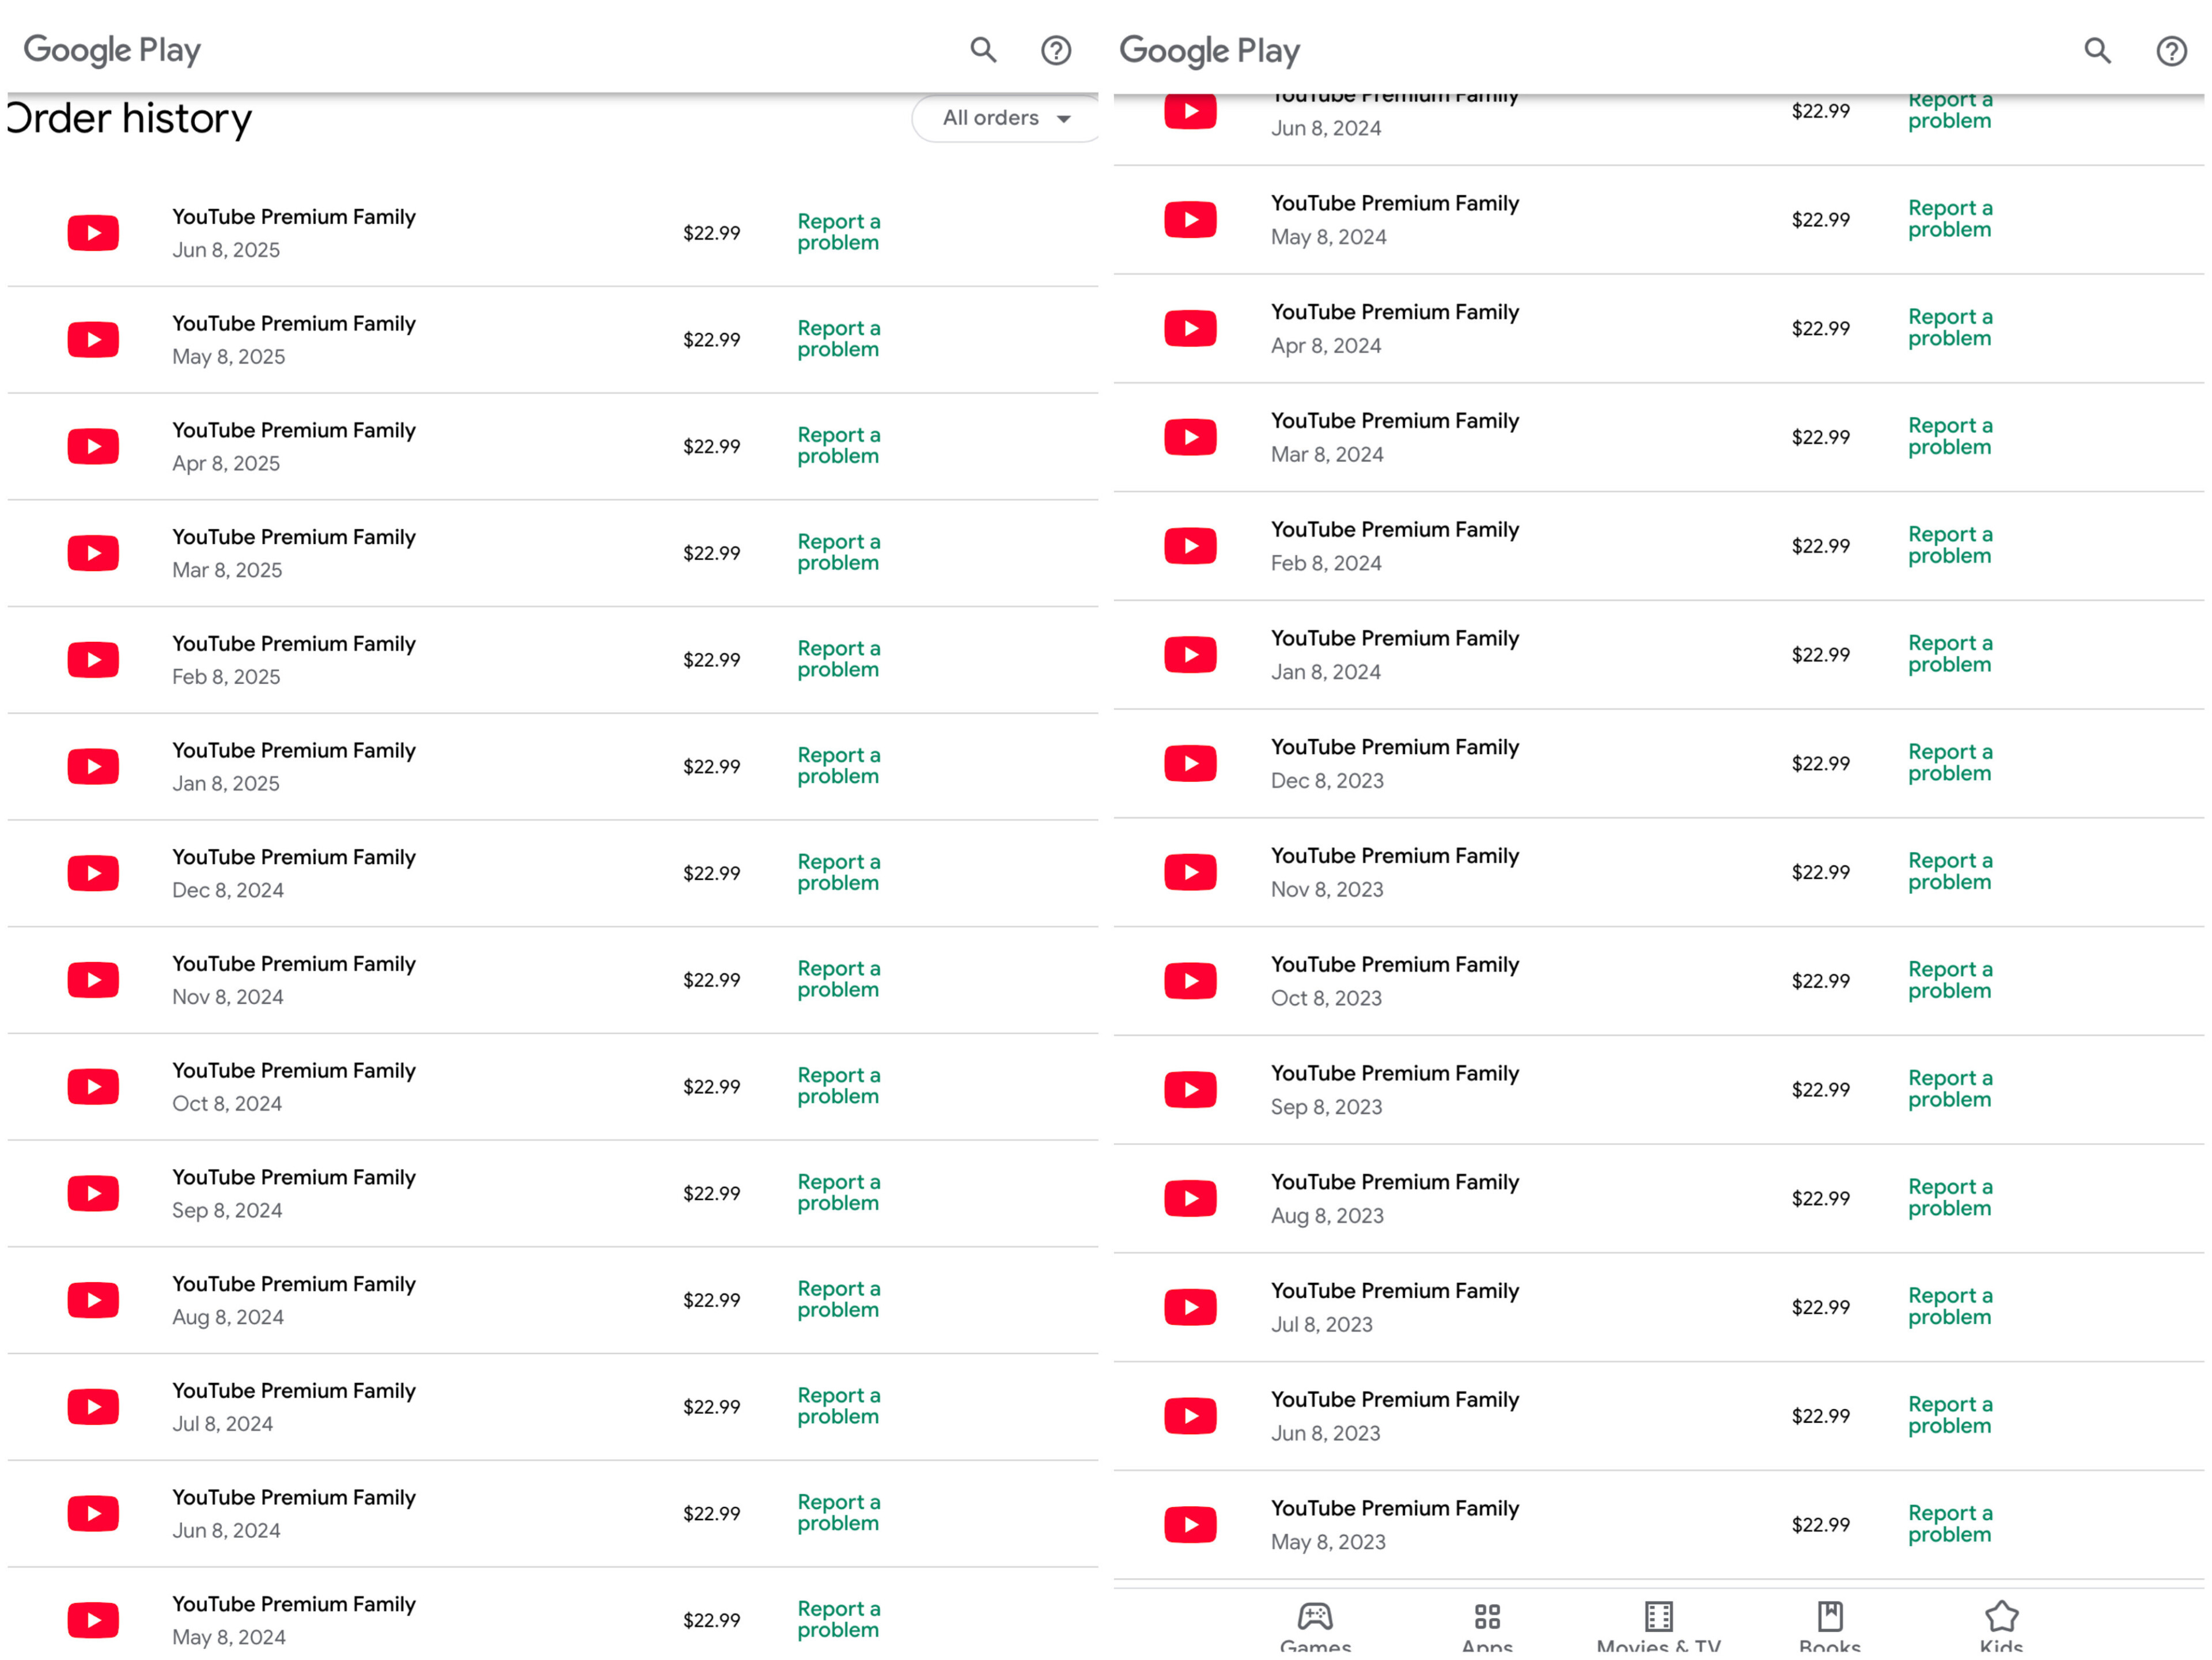Report a problem for May 8, 2023 order
This screenshot has height=1660, width=2212.
tap(1950, 1524)
